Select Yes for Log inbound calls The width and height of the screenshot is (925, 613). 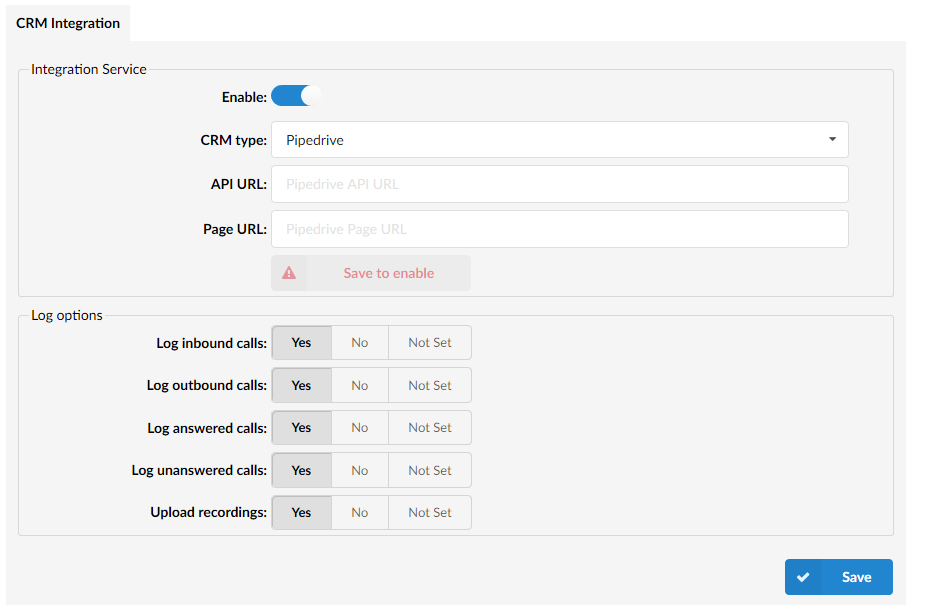point(301,343)
